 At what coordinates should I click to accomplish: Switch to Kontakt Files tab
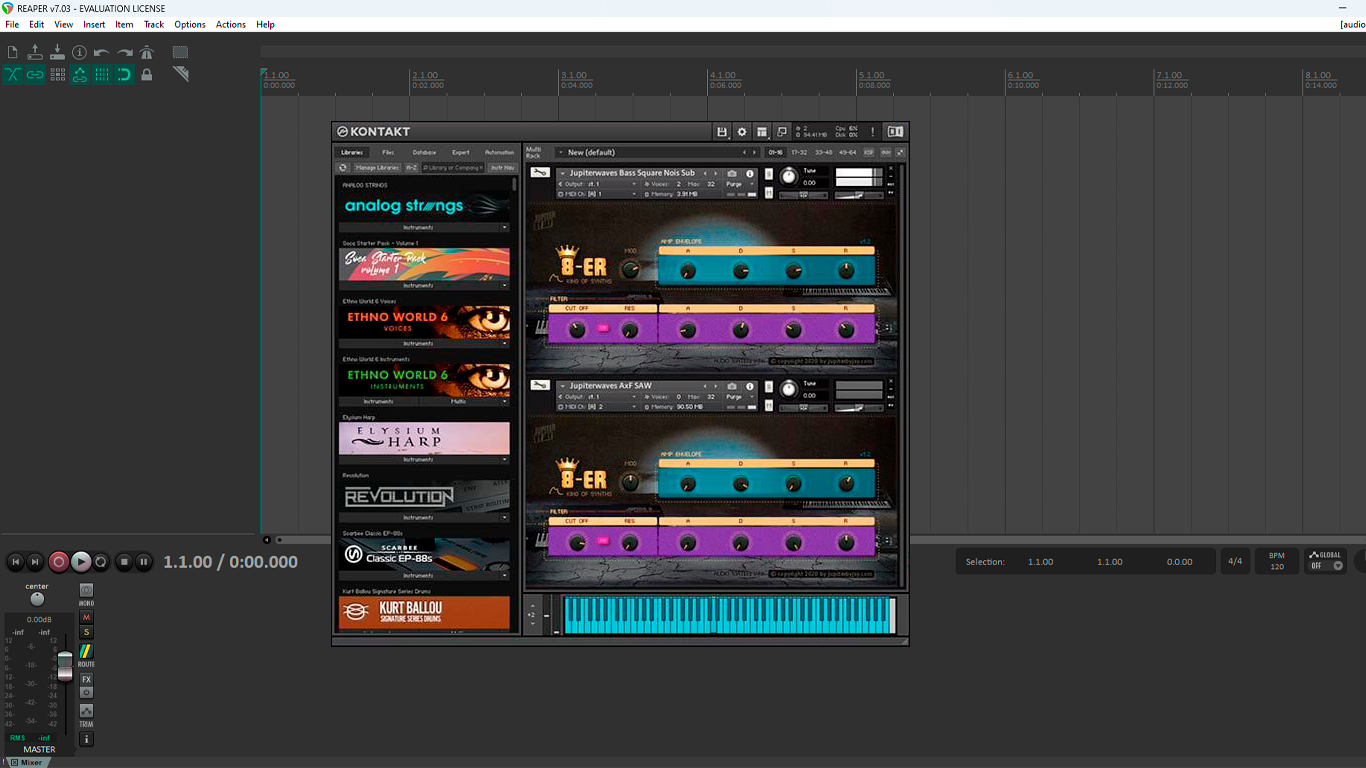[388, 153]
